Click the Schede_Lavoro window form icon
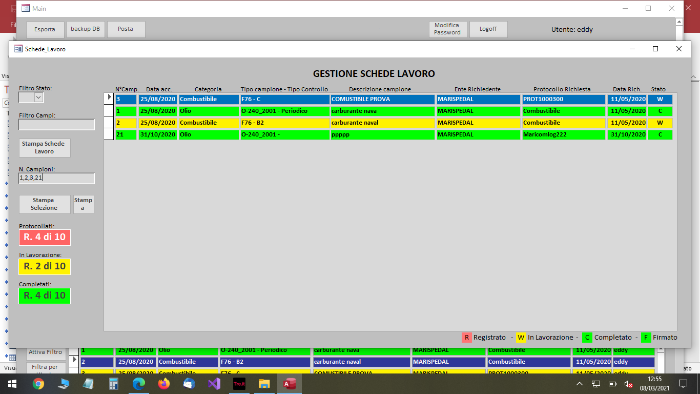The image size is (700, 394). click(x=18, y=49)
